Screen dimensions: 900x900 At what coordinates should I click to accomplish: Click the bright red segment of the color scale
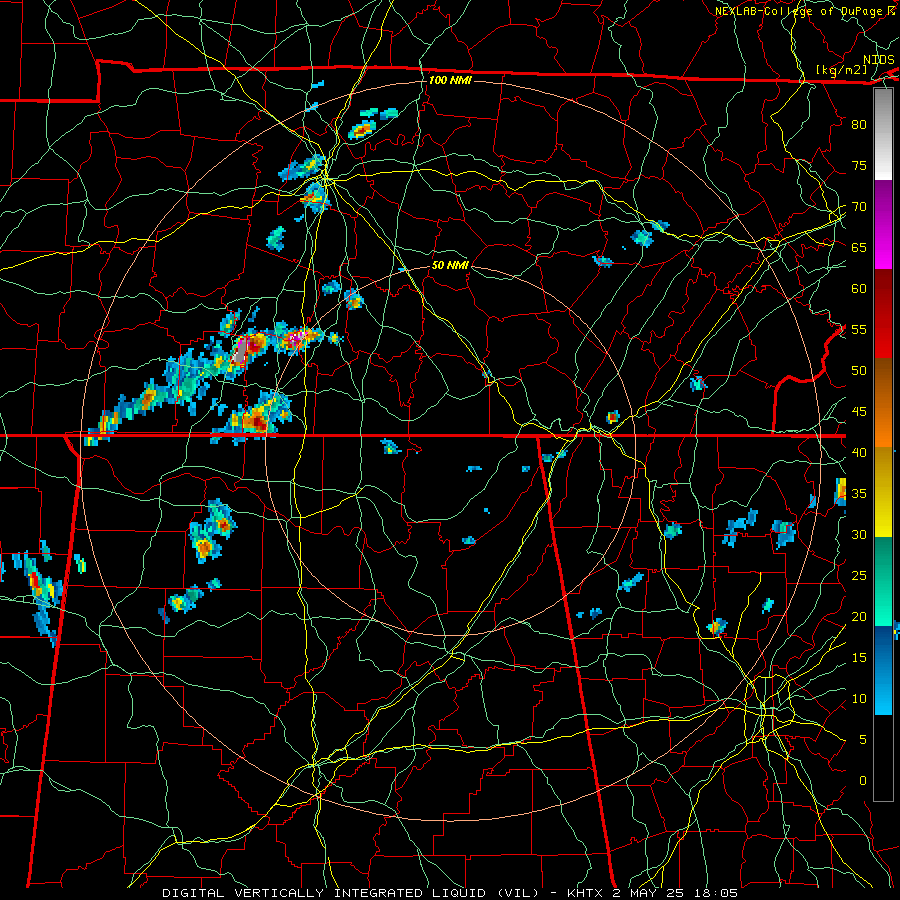(x=883, y=338)
